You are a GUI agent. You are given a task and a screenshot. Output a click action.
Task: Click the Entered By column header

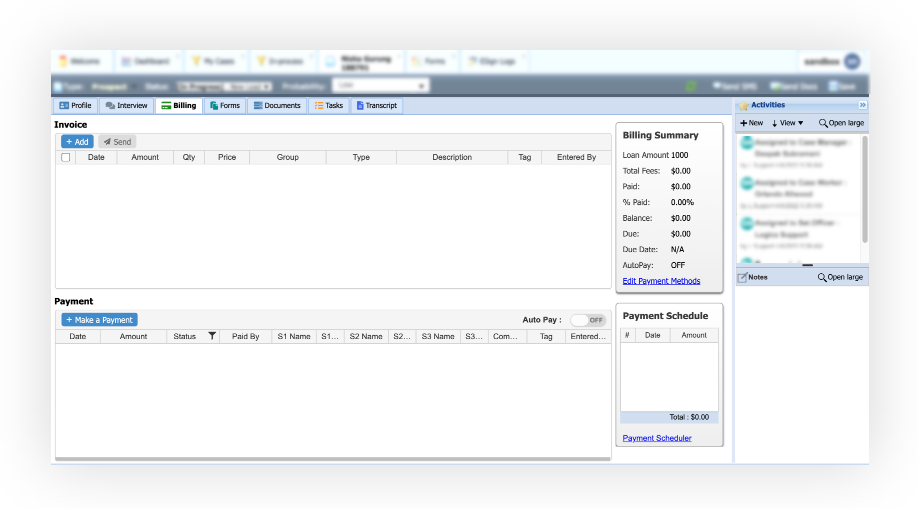click(576, 157)
